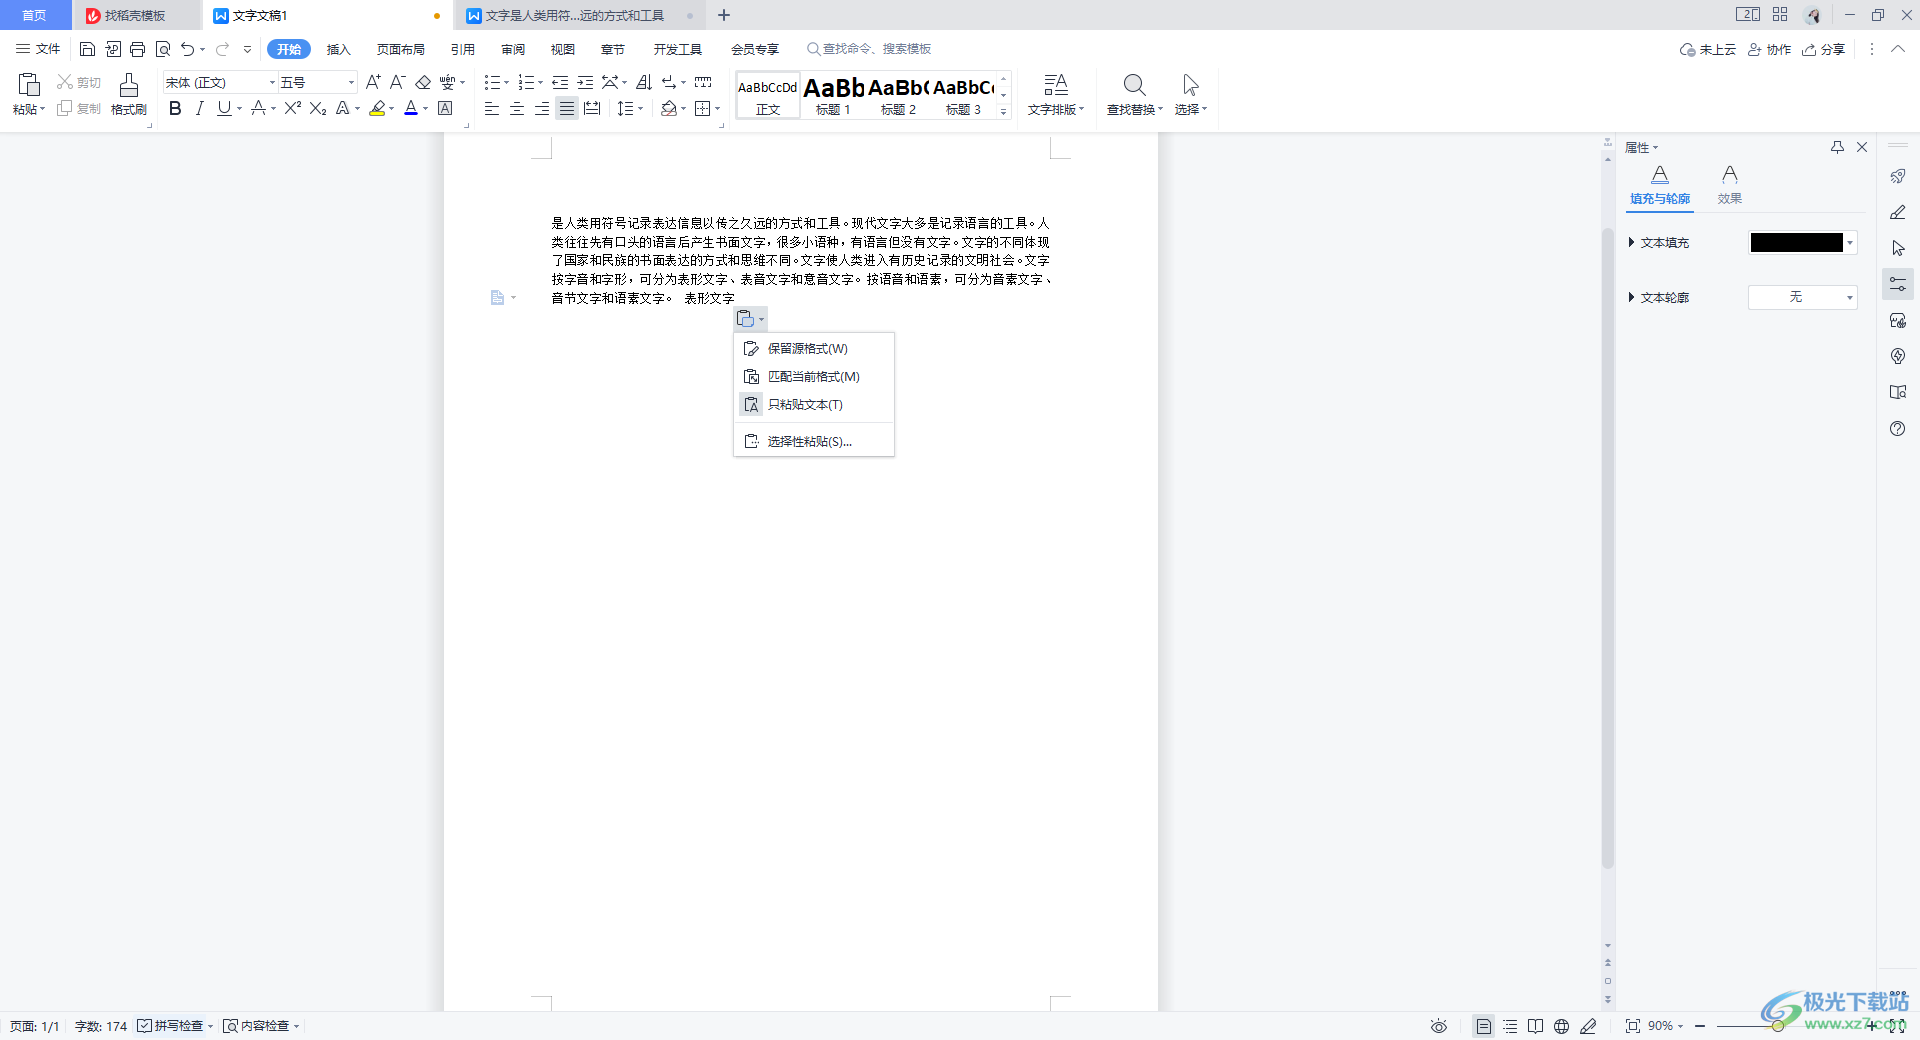Open the Properties 属性 panel dropdown
The image size is (1920, 1040).
tap(1641, 147)
